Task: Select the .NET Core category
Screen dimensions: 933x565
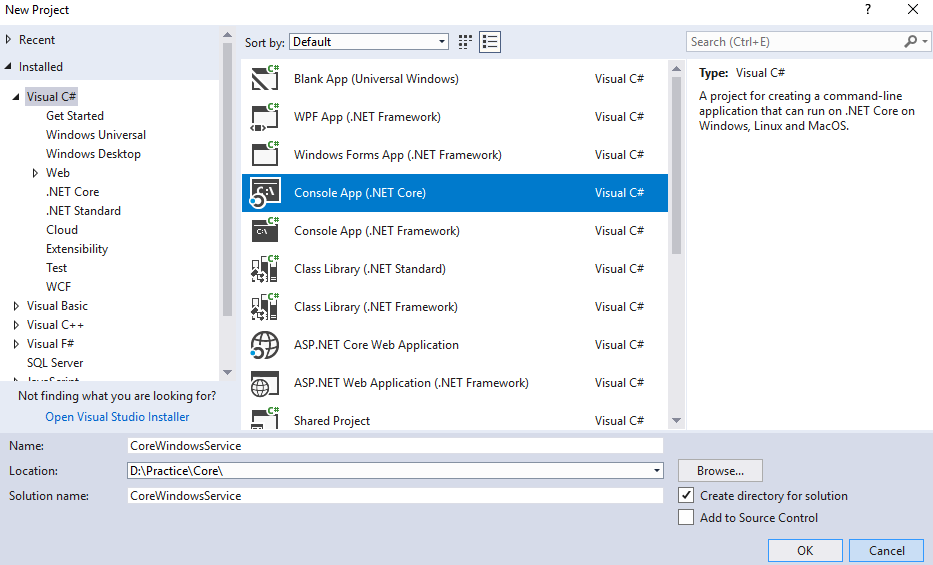Action: click(x=73, y=192)
